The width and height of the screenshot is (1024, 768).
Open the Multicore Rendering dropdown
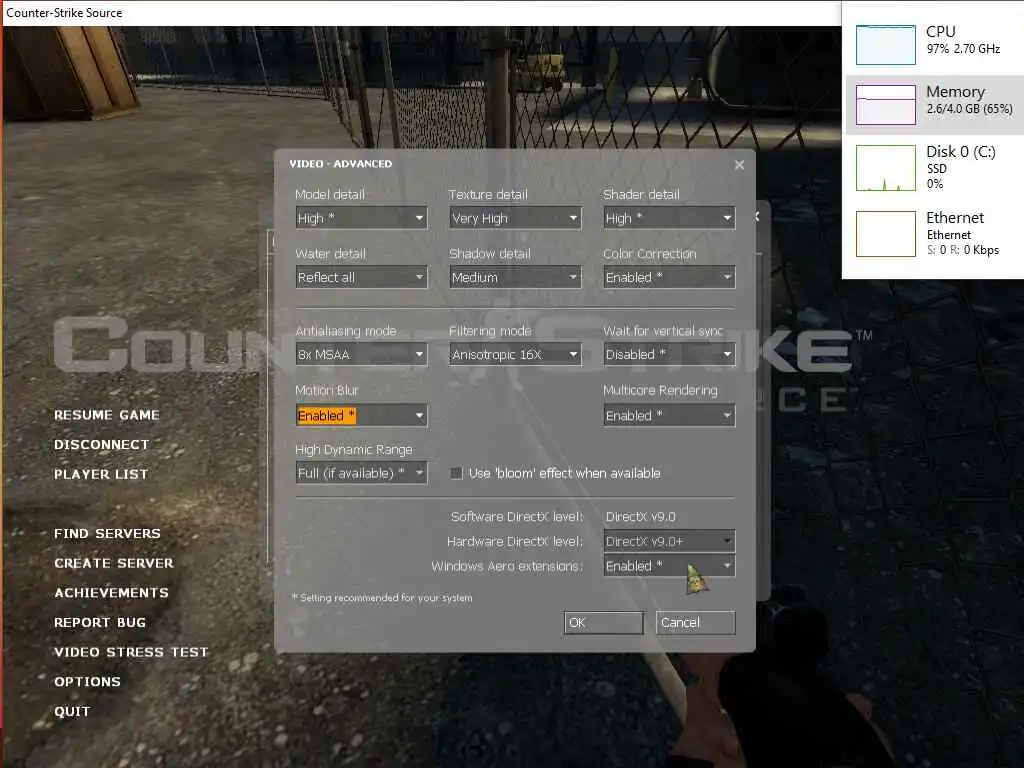coord(669,415)
